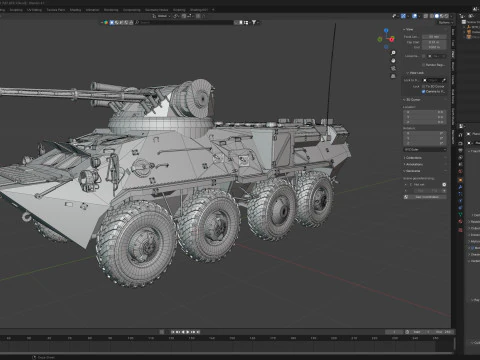Toggle X-ray mode in header

(426, 16)
